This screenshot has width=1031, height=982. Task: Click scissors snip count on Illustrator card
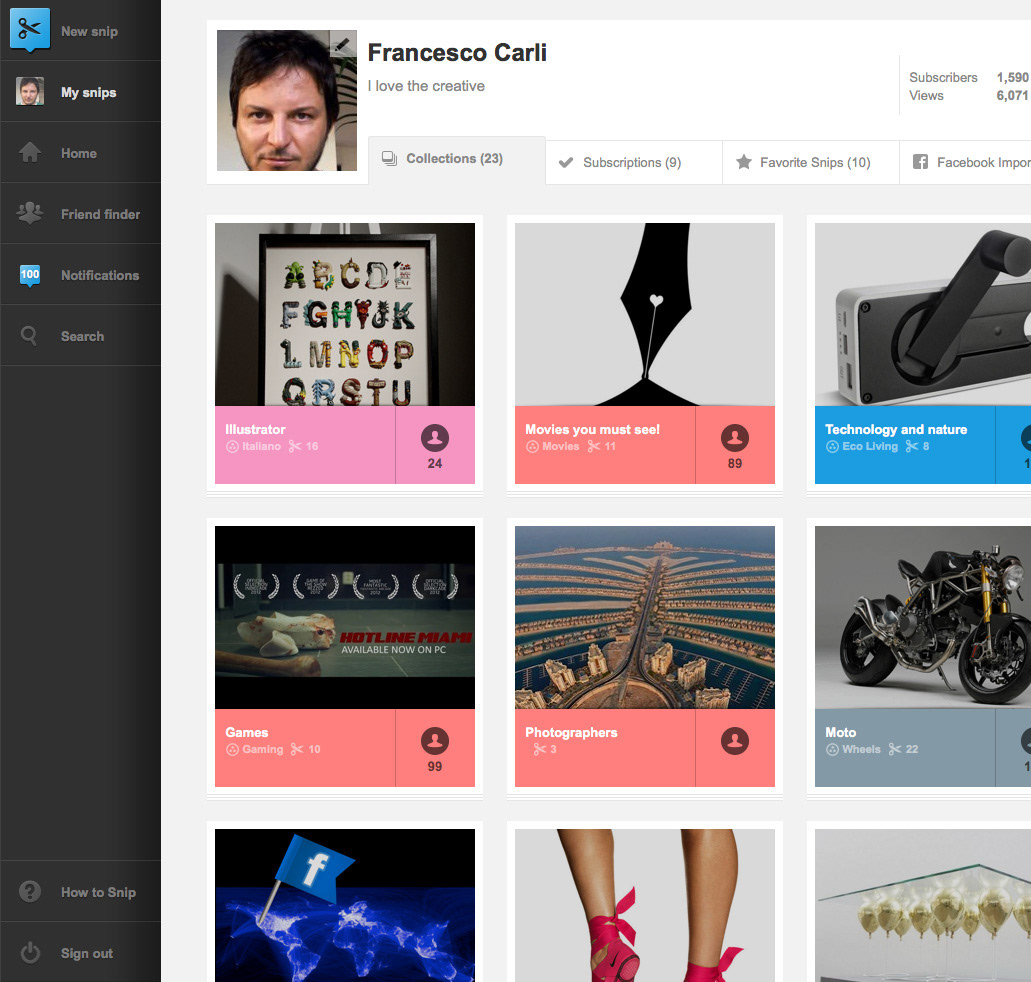pyautogui.click(x=303, y=446)
